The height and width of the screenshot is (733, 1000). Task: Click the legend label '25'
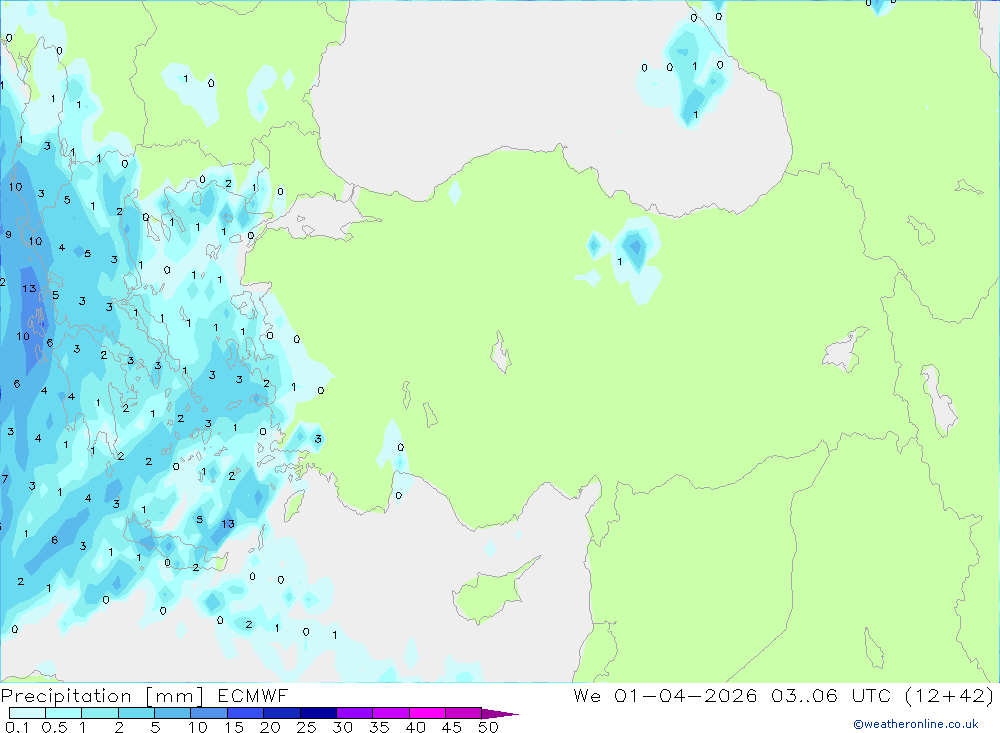tap(306, 727)
